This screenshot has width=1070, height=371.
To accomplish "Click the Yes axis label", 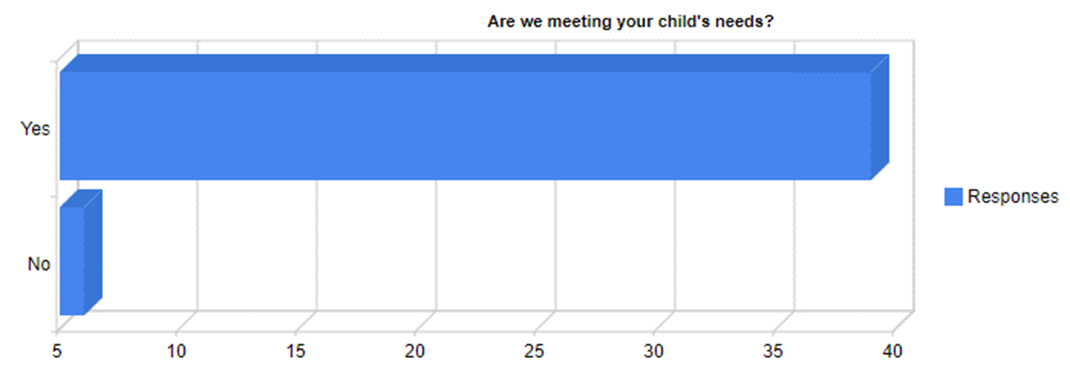I will pyautogui.click(x=35, y=128).
